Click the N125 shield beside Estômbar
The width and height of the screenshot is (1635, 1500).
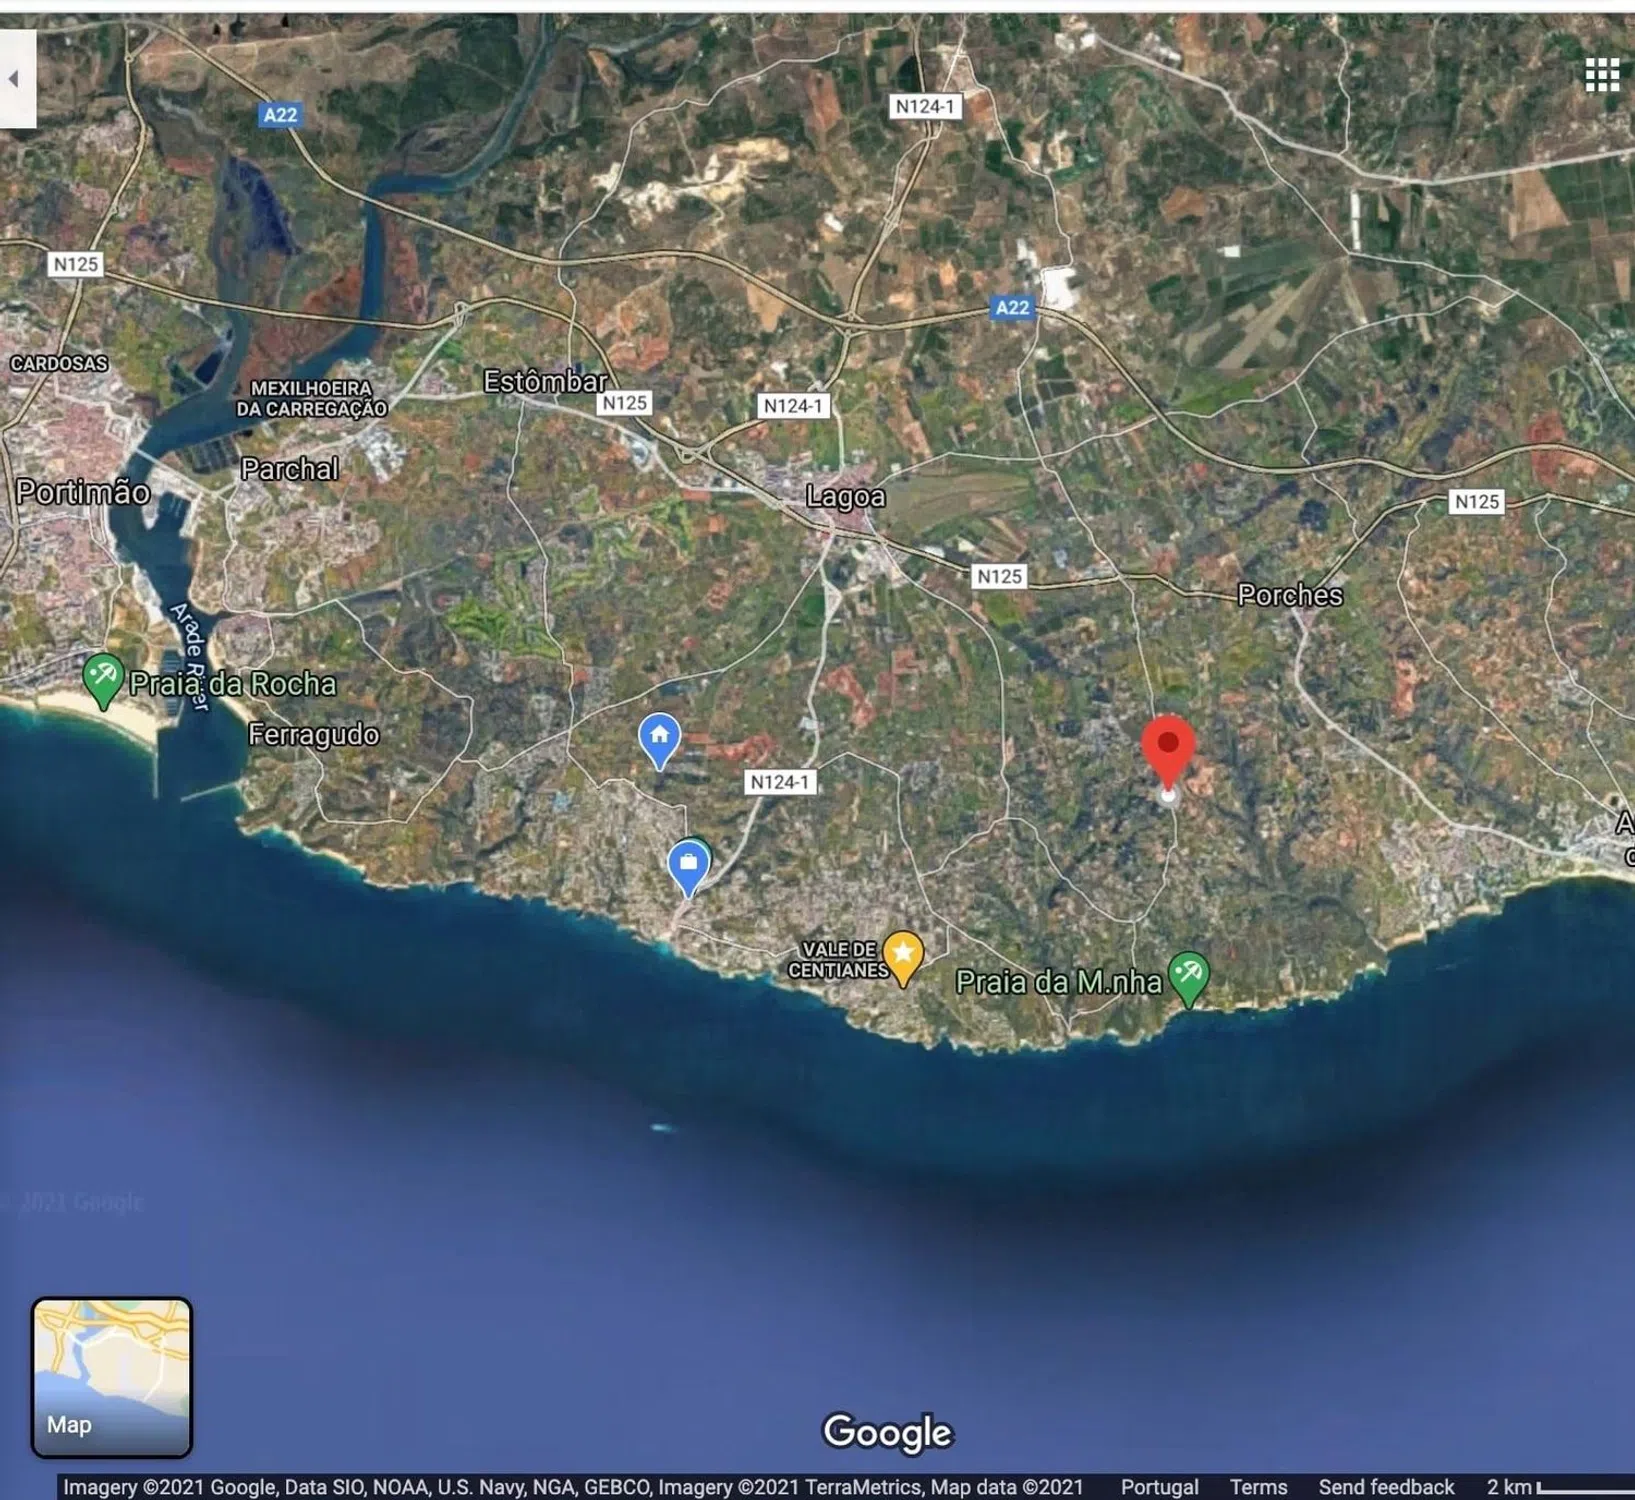tap(624, 403)
